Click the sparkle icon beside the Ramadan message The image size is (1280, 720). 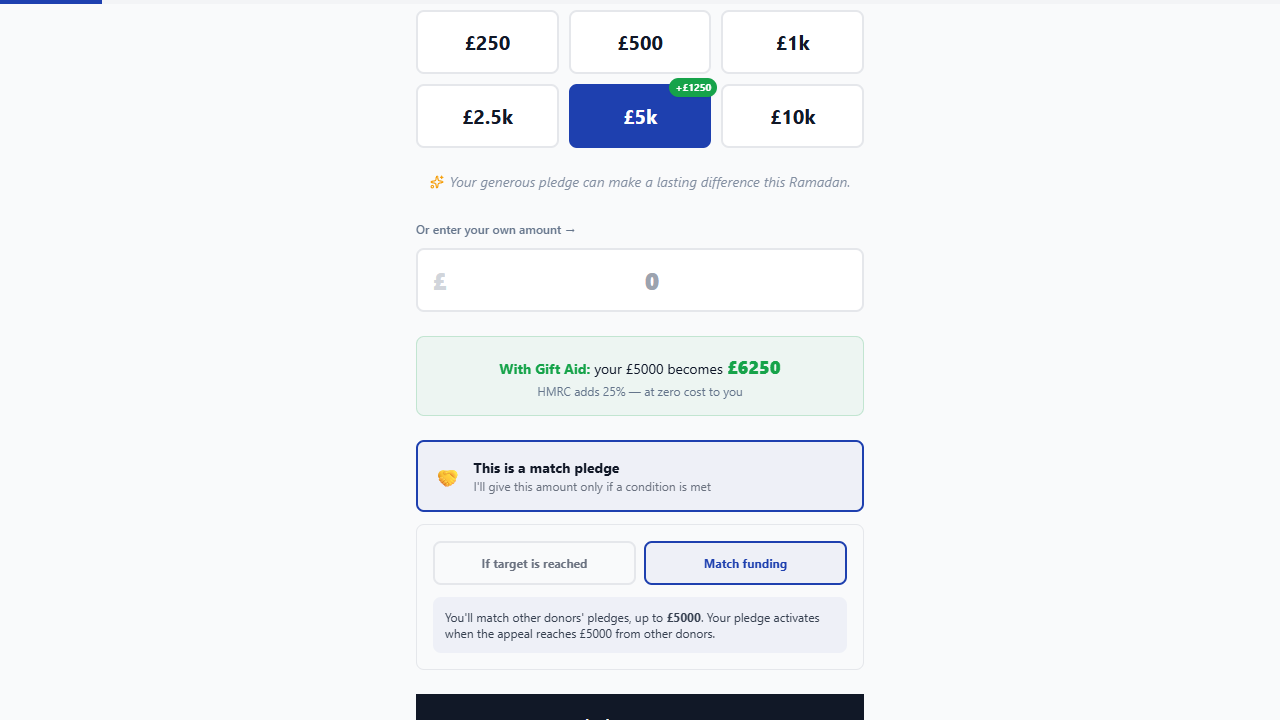click(436, 182)
